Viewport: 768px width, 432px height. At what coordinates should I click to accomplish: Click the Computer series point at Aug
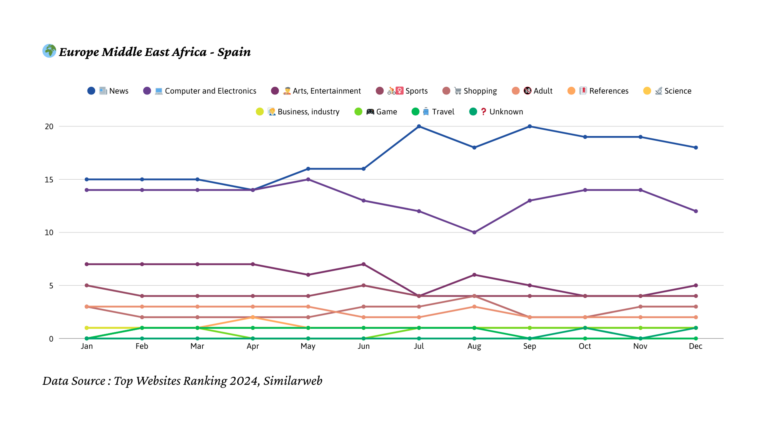[473, 232]
